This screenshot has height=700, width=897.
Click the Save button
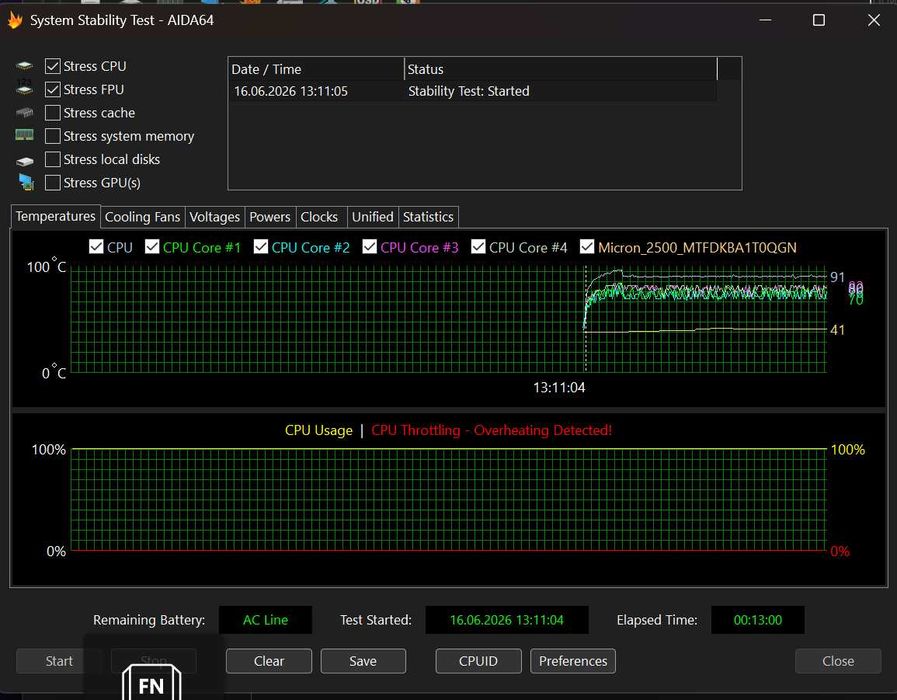[x=363, y=661]
